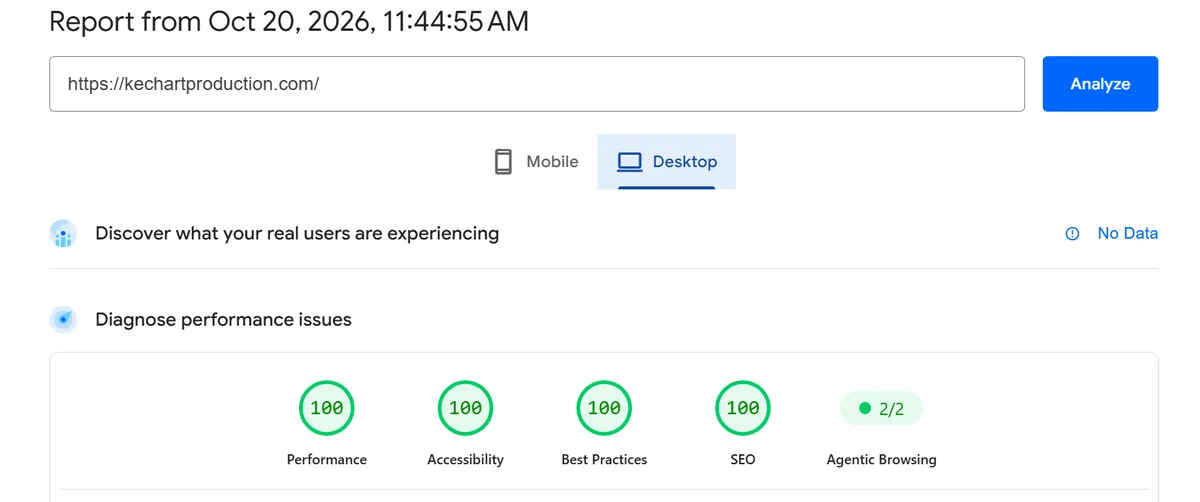
Task: Click the Diagnose performance issues icon
Action: coord(63,320)
